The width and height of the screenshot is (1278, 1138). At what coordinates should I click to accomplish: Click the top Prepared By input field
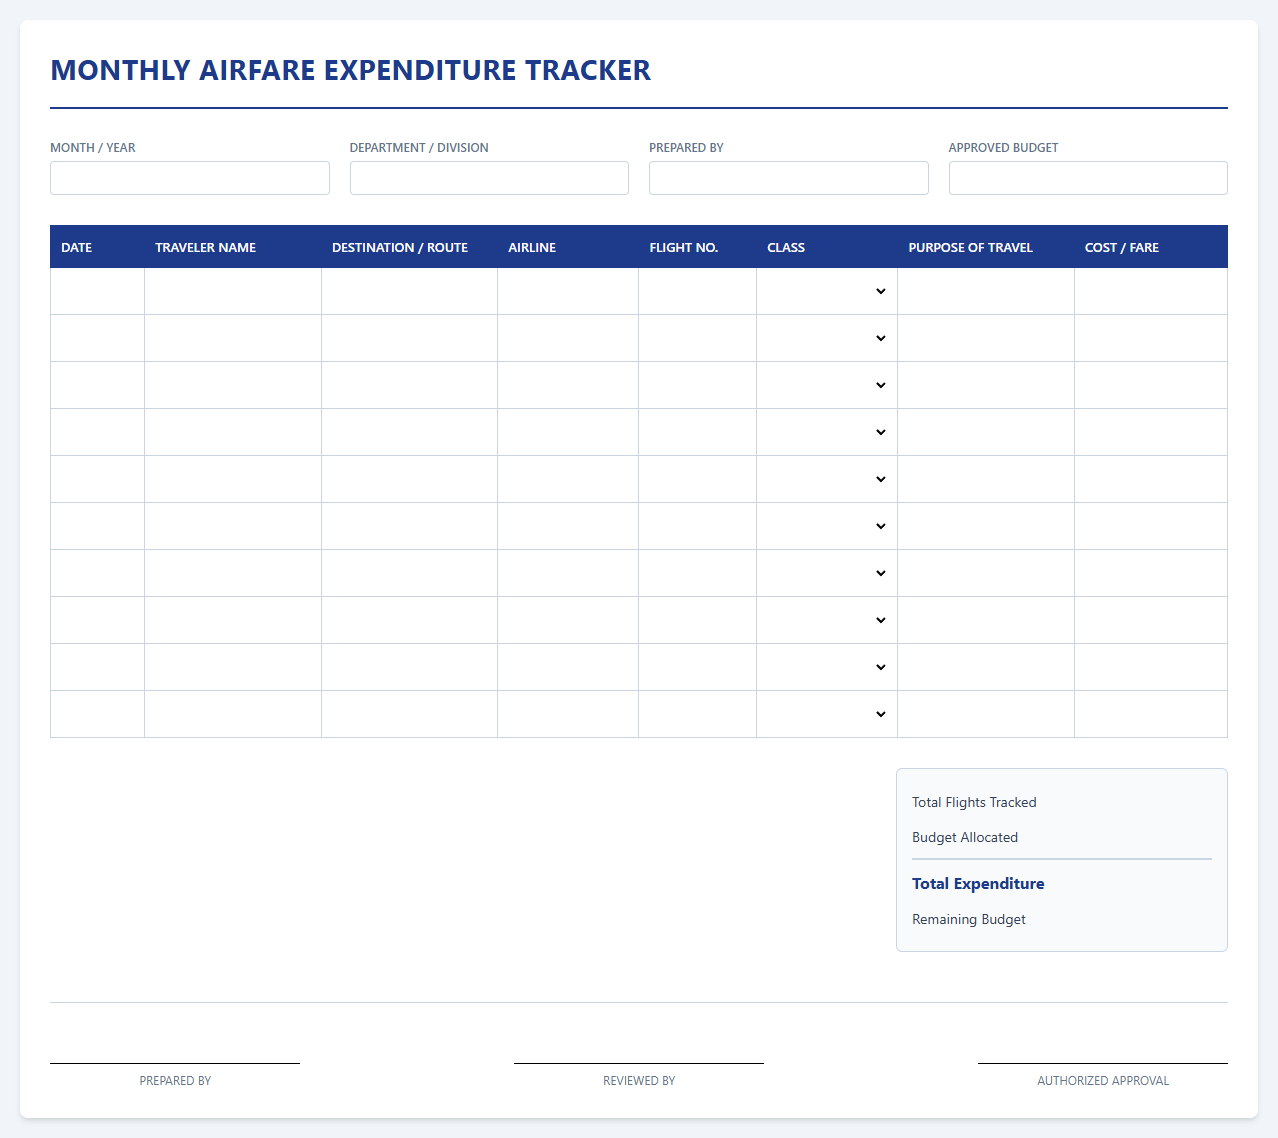[x=789, y=178]
